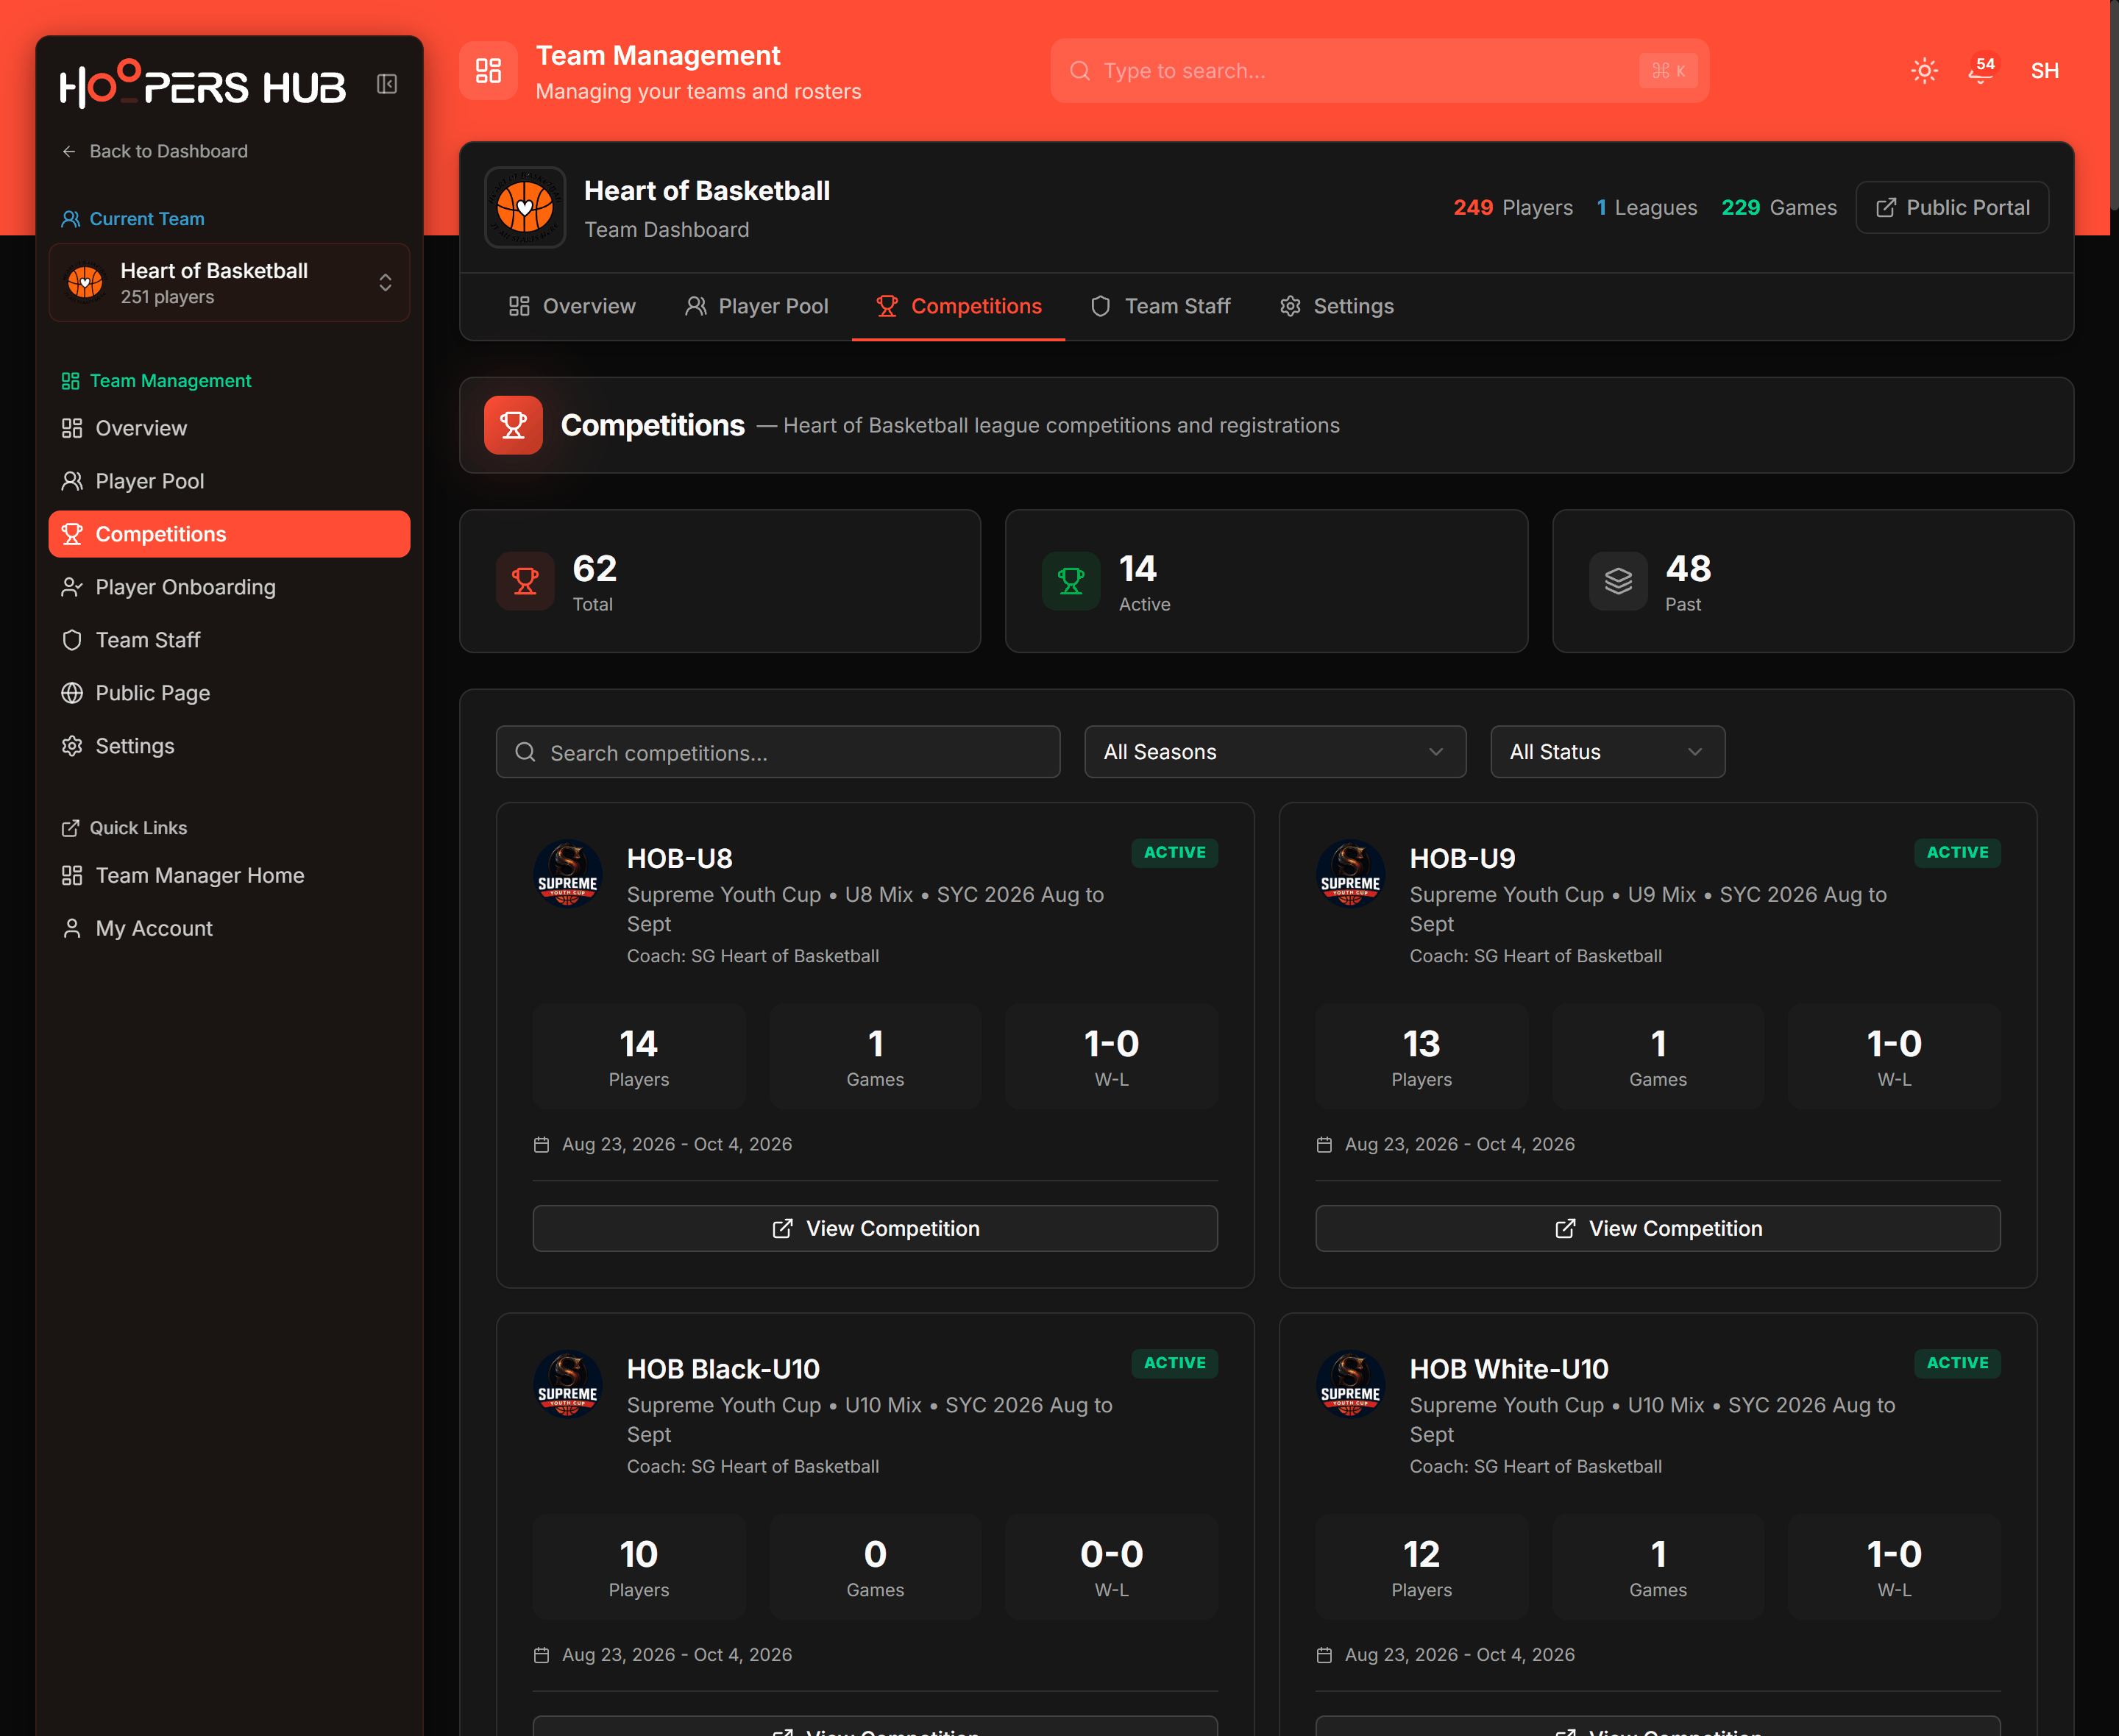The width and height of the screenshot is (2119, 1736).
Task: Click the HOB White-U10 Supreme logo
Action: click(1350, 1384)
